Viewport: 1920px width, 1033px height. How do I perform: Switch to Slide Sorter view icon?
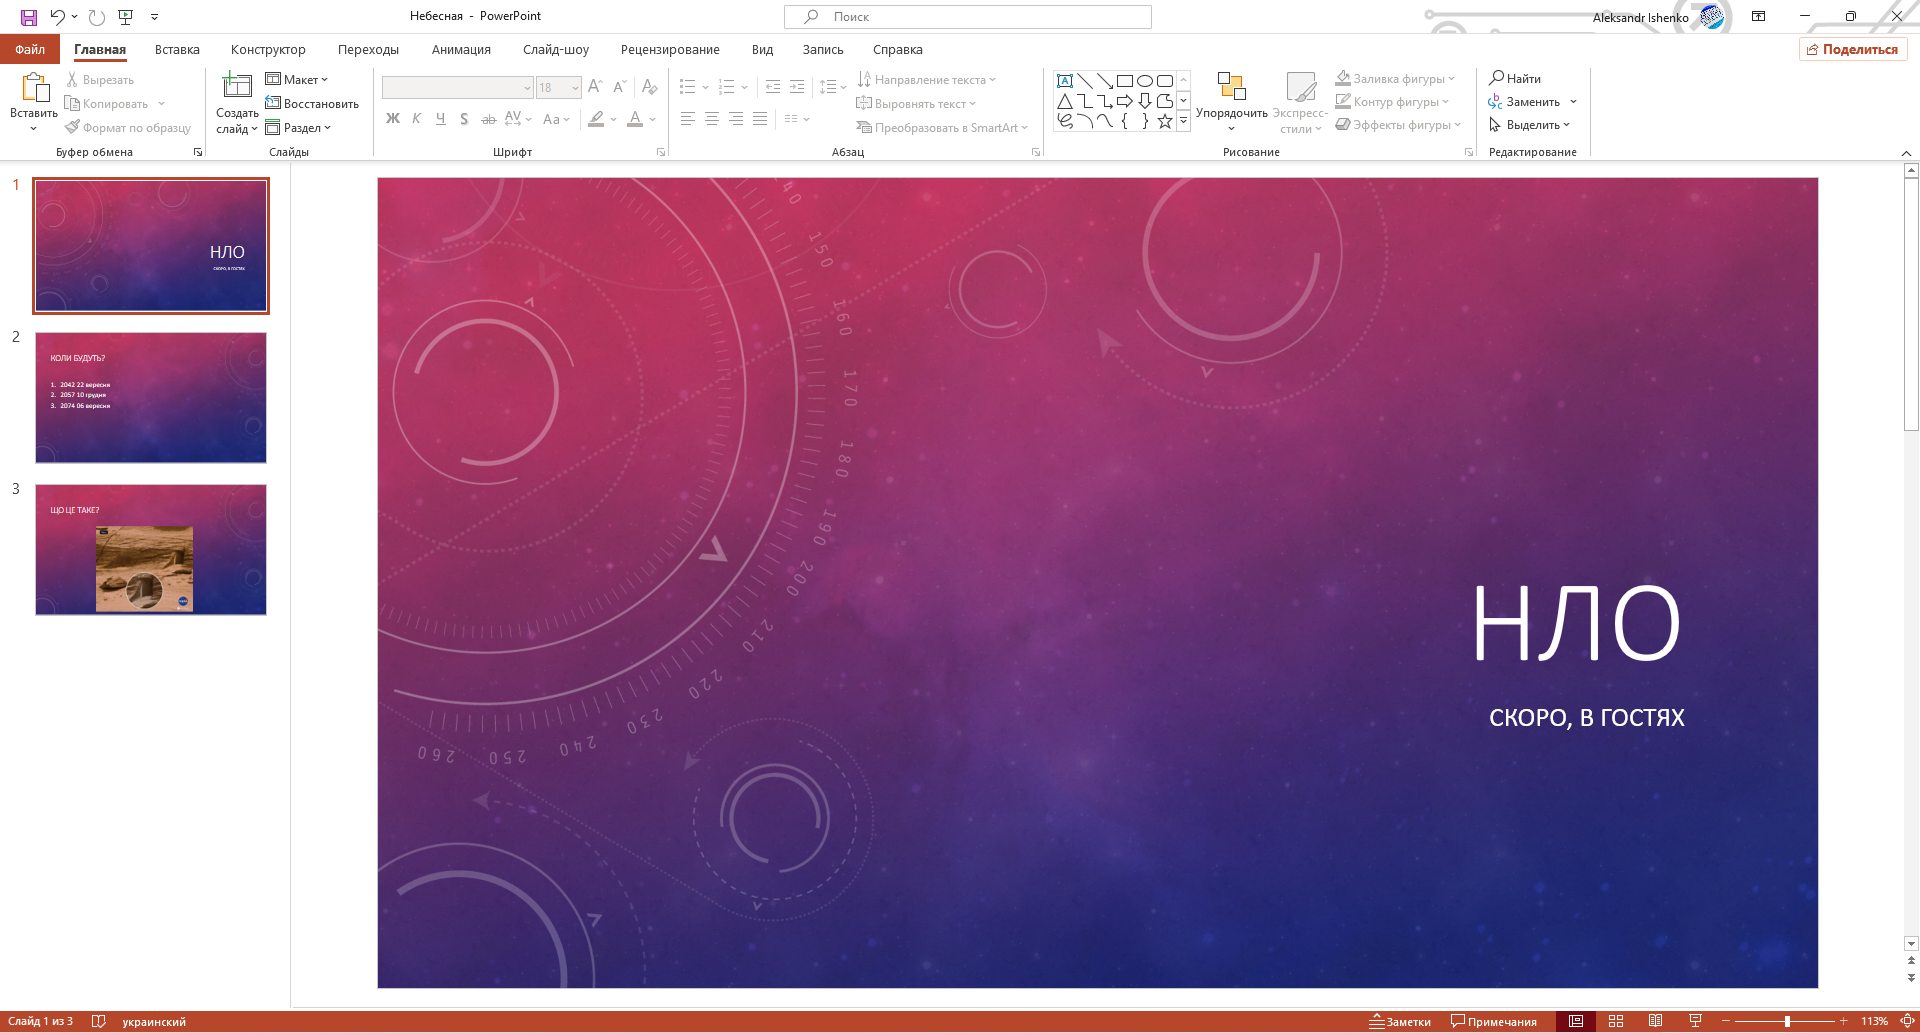[1616, 1021]
